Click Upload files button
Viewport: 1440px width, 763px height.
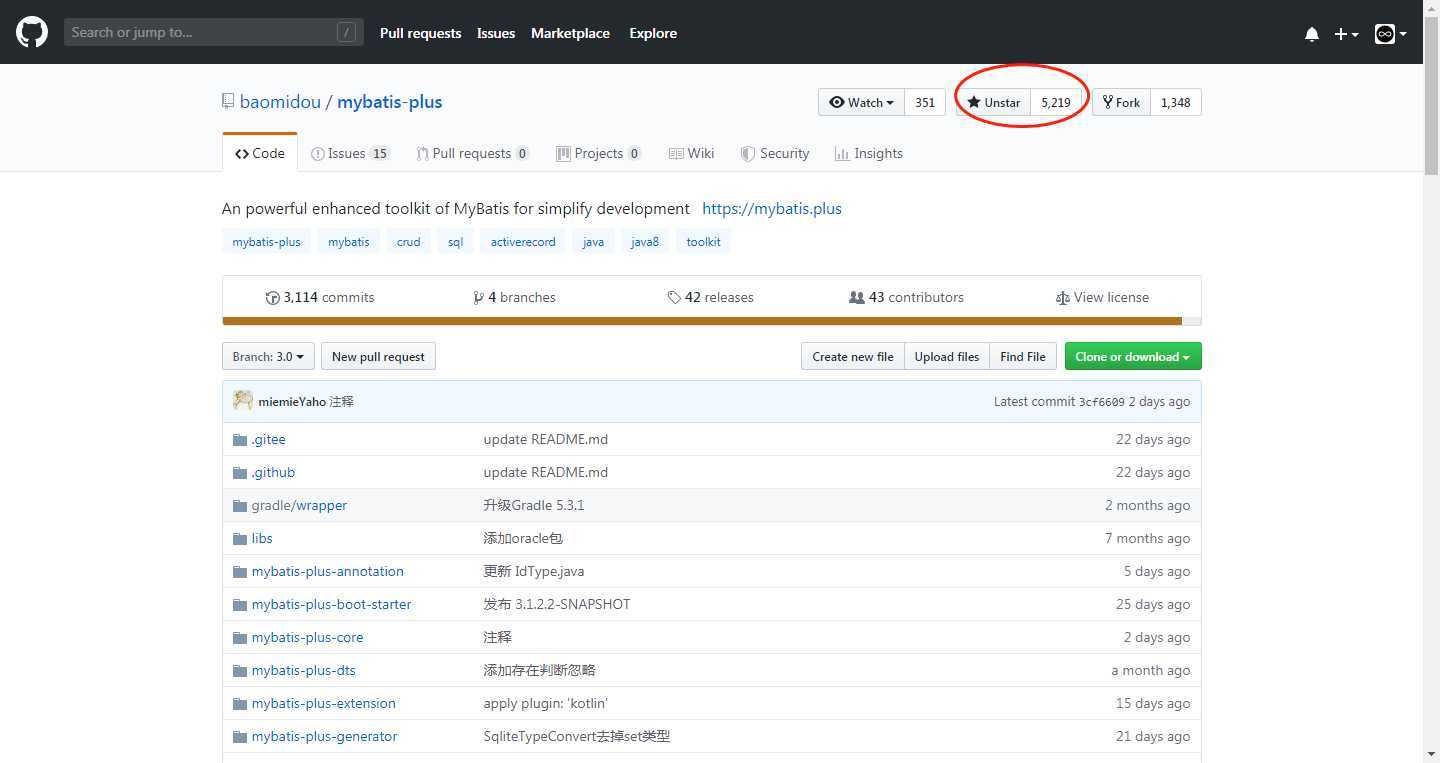947,357
